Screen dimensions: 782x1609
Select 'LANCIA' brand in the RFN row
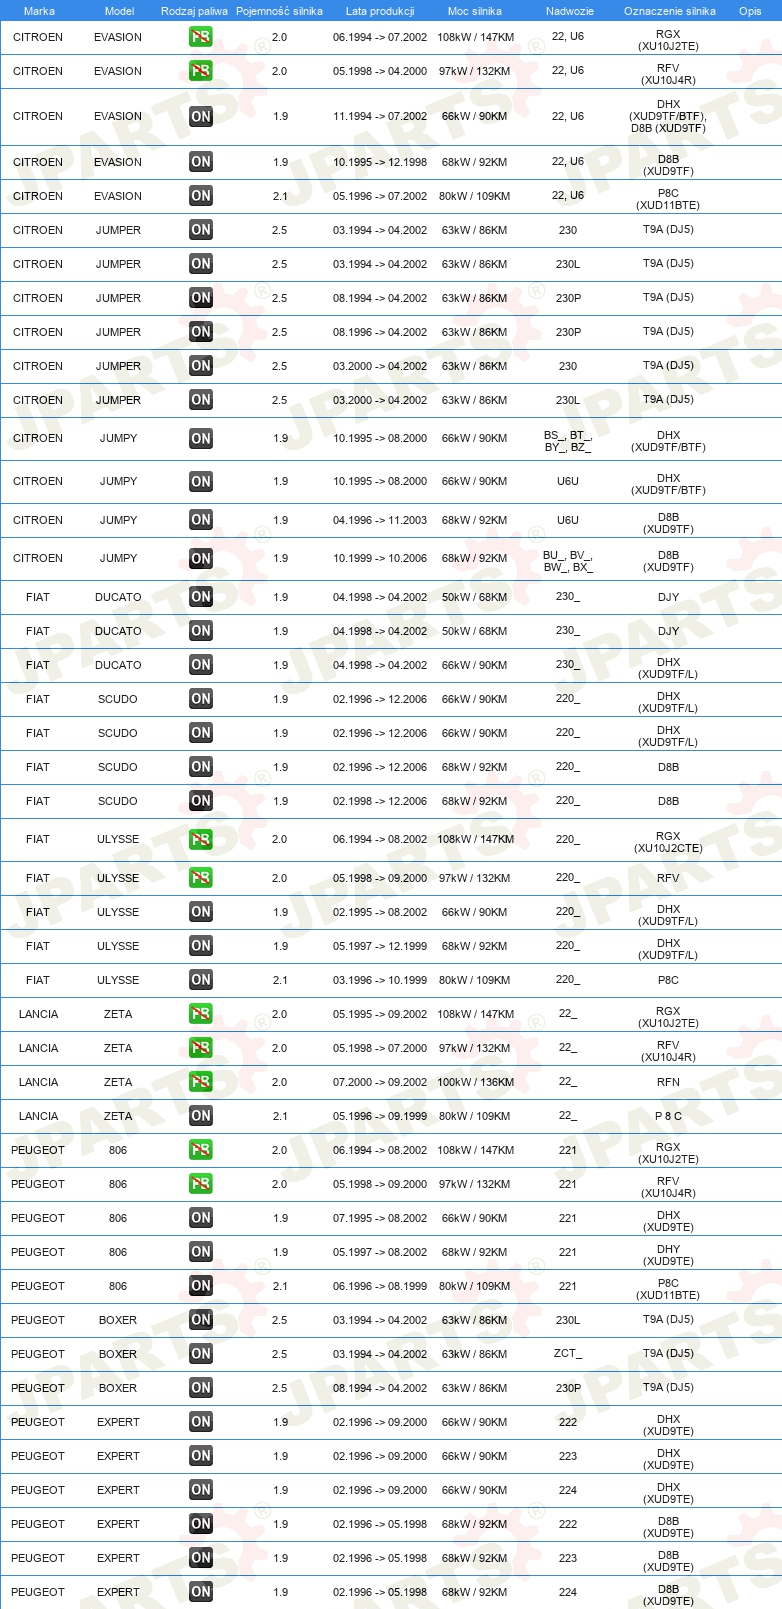click(38, 1082)
